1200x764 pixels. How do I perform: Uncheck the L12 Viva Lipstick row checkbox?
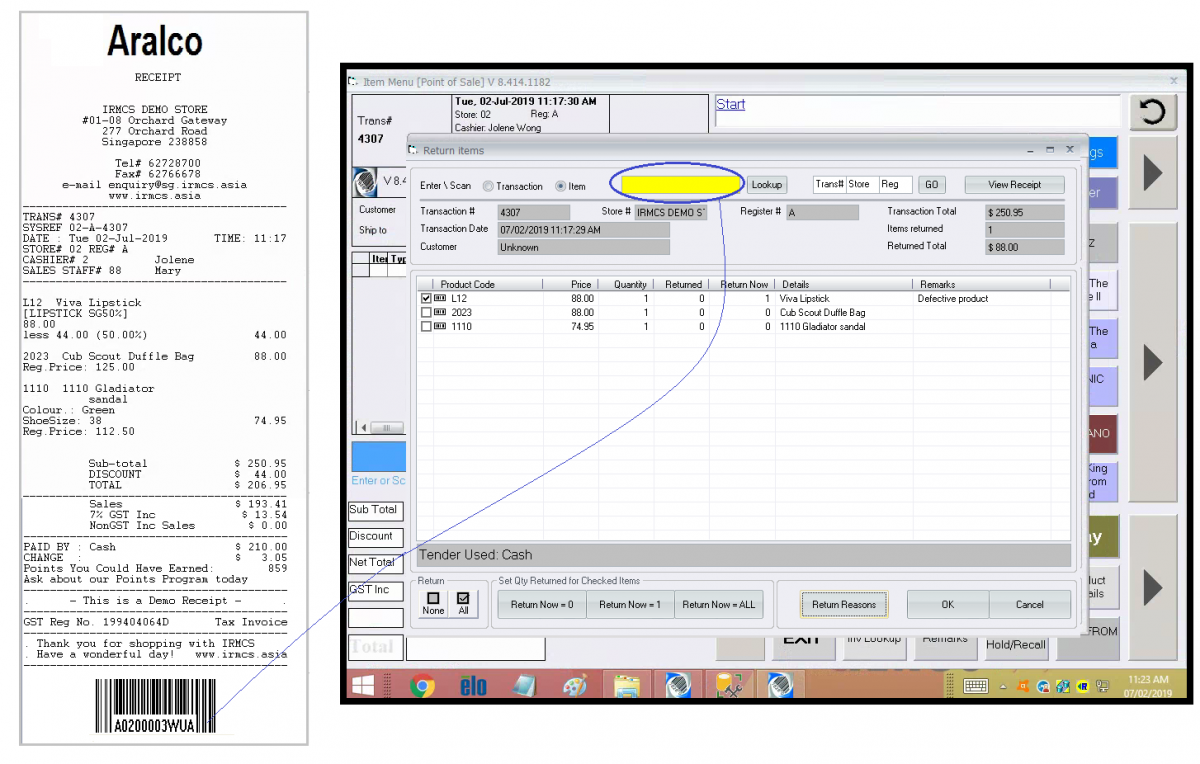pyautogui.click(x=427, y=299)
